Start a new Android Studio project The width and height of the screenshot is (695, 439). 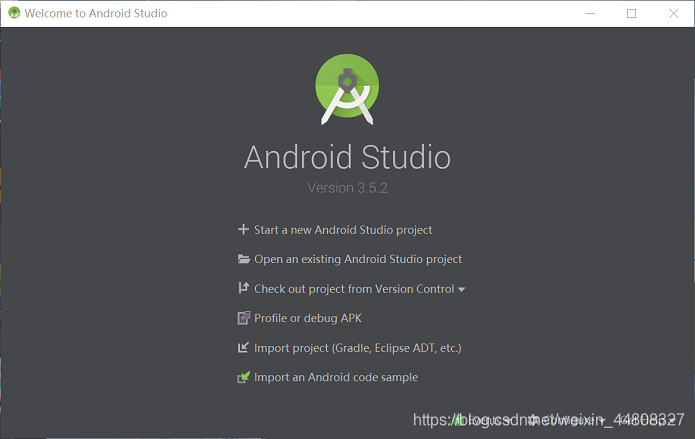343,230
